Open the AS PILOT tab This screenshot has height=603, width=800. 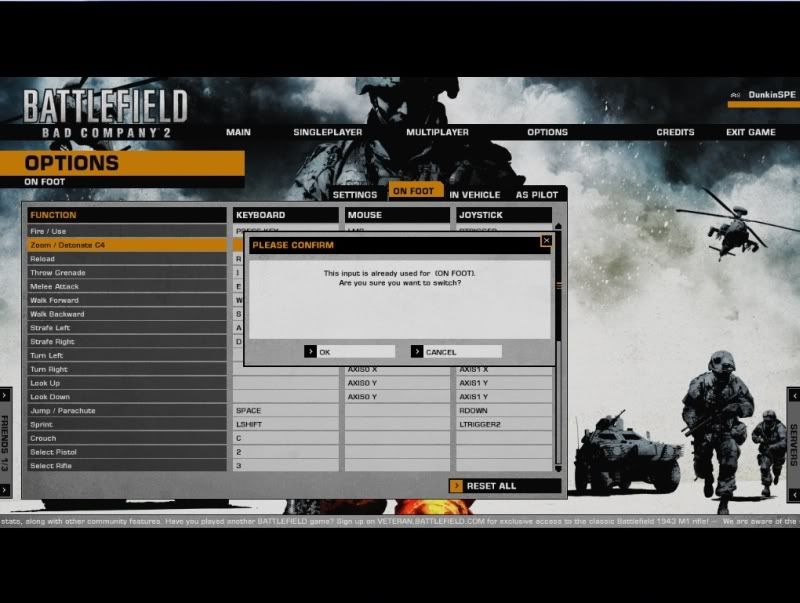pos(537,195)
